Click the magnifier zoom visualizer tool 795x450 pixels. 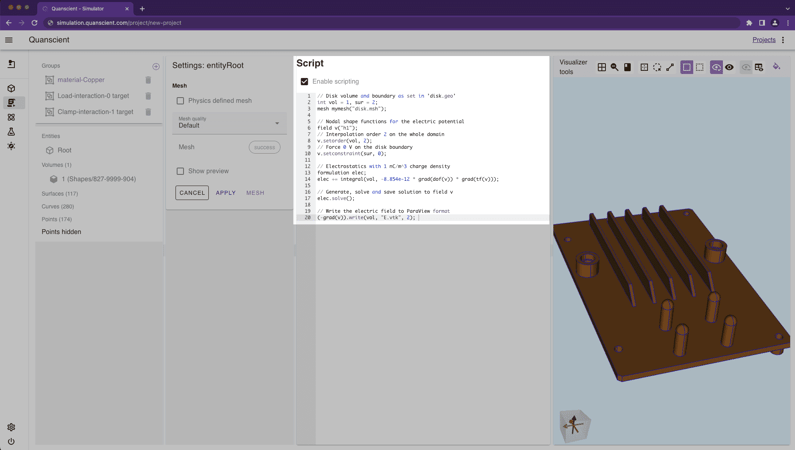pos(615,67)
